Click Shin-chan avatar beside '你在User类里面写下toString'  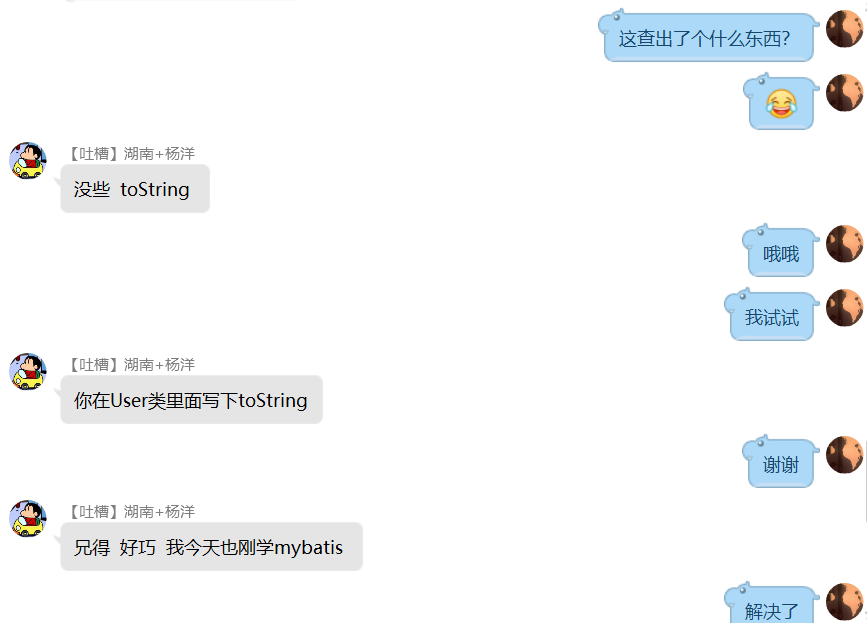coord(28,372)
